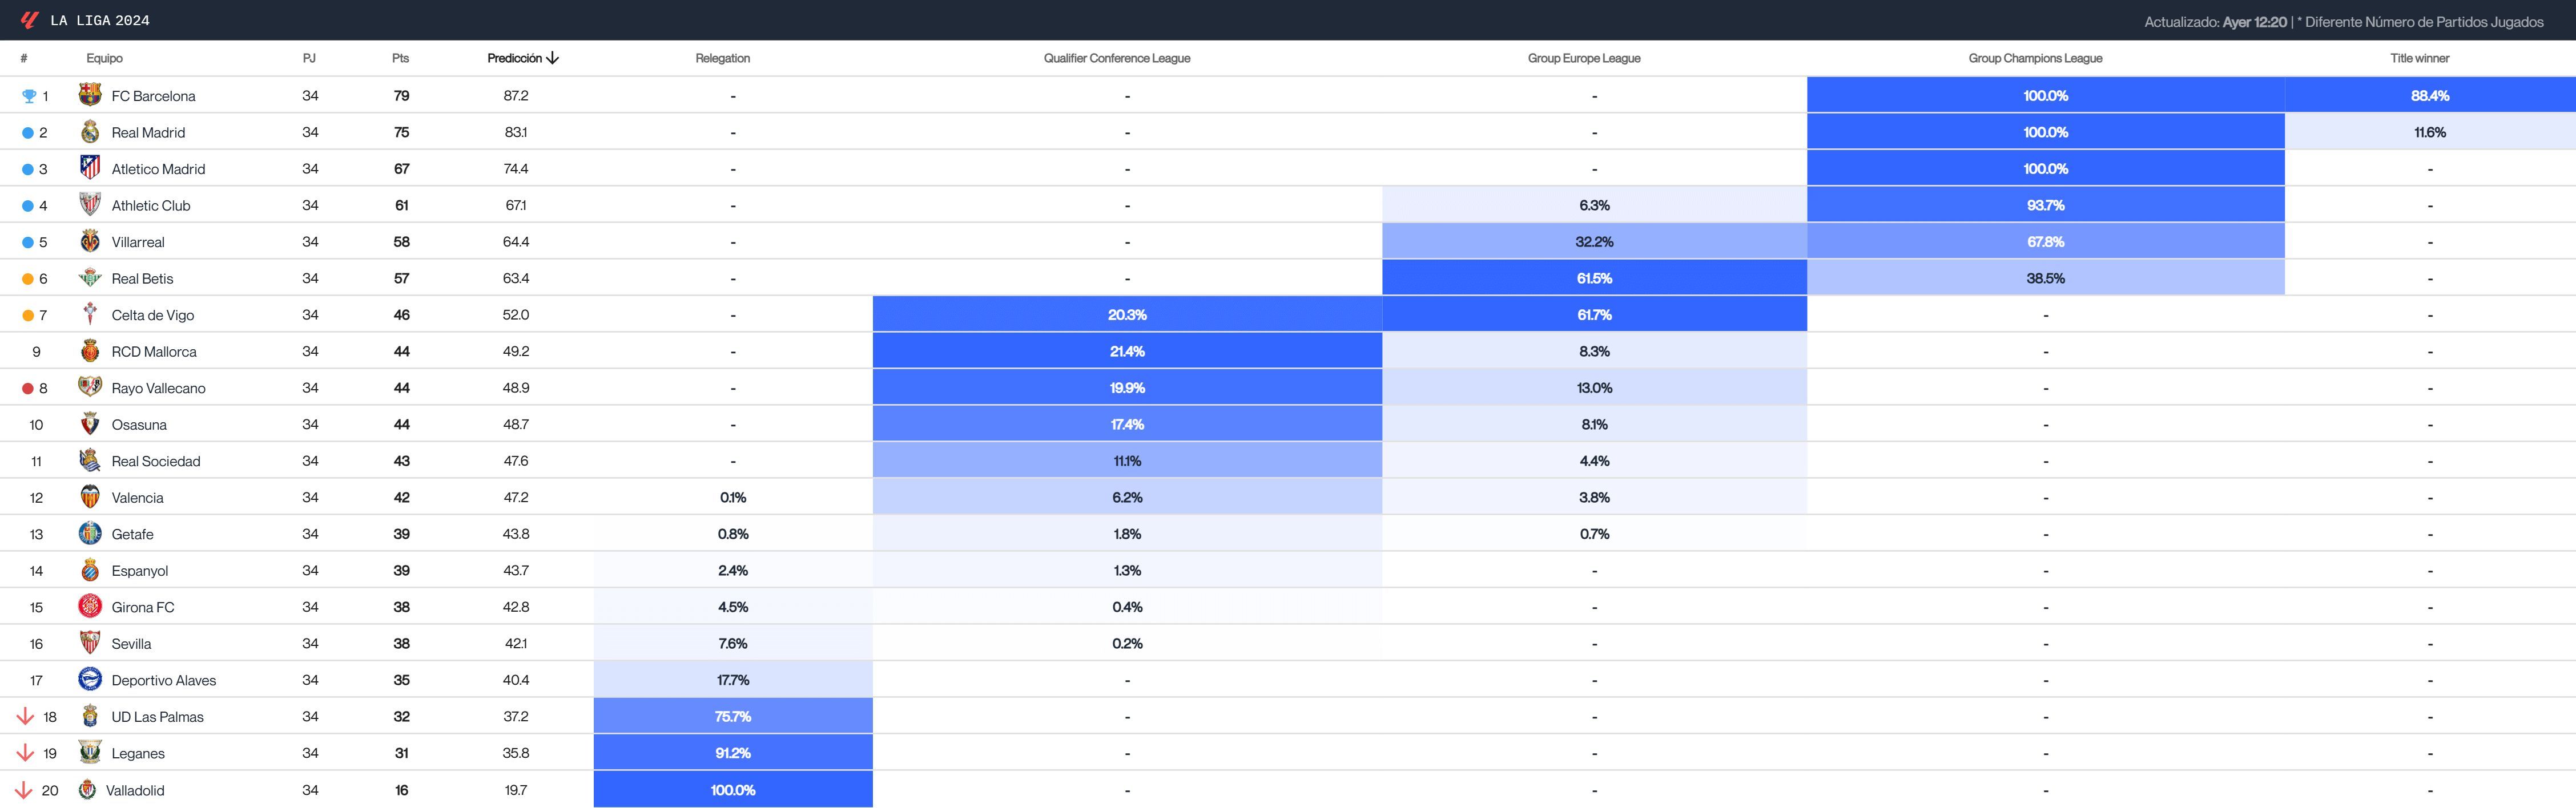Image resolution: width=2576 pixels, height=808 pixels.
Task: Sort table by Relegation column header
Action: tap(722, 58)
